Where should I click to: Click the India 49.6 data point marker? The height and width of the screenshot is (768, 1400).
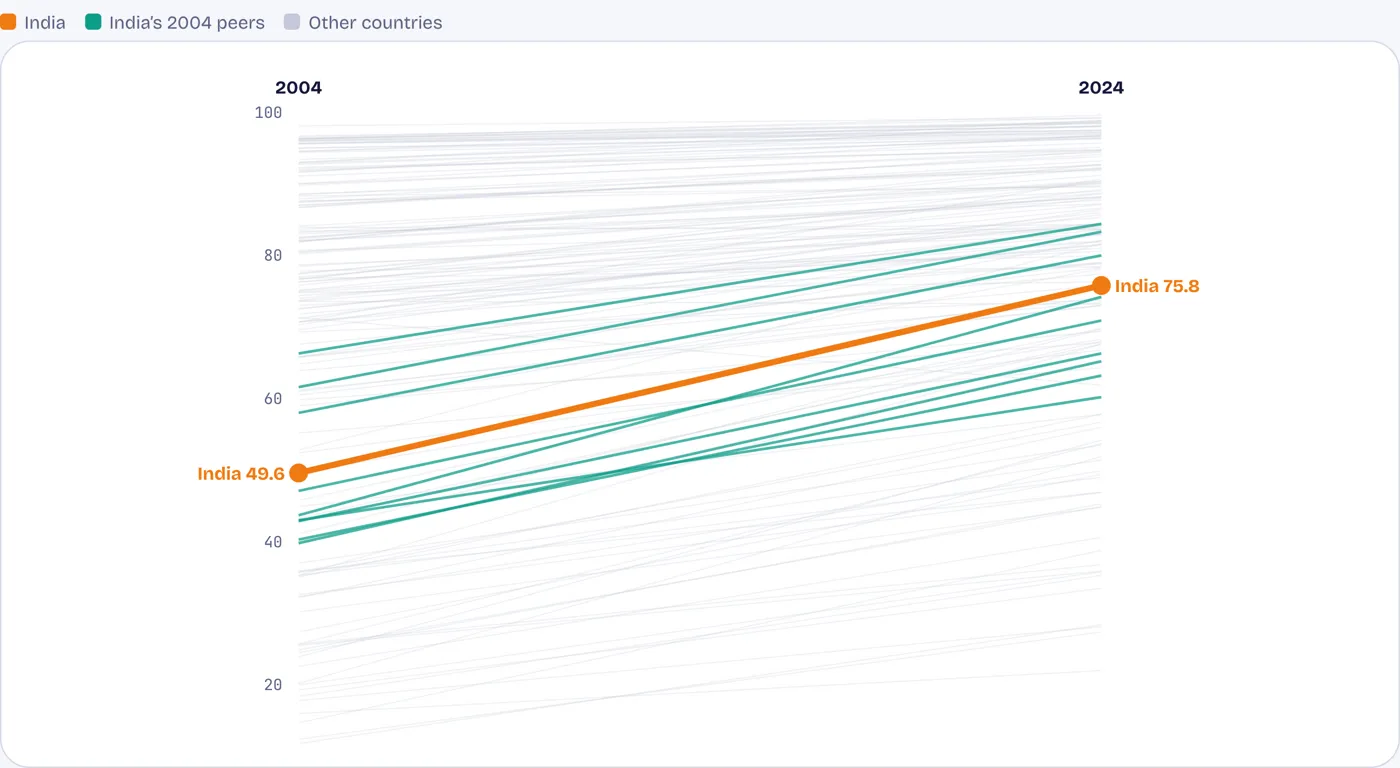coord(298,473)
